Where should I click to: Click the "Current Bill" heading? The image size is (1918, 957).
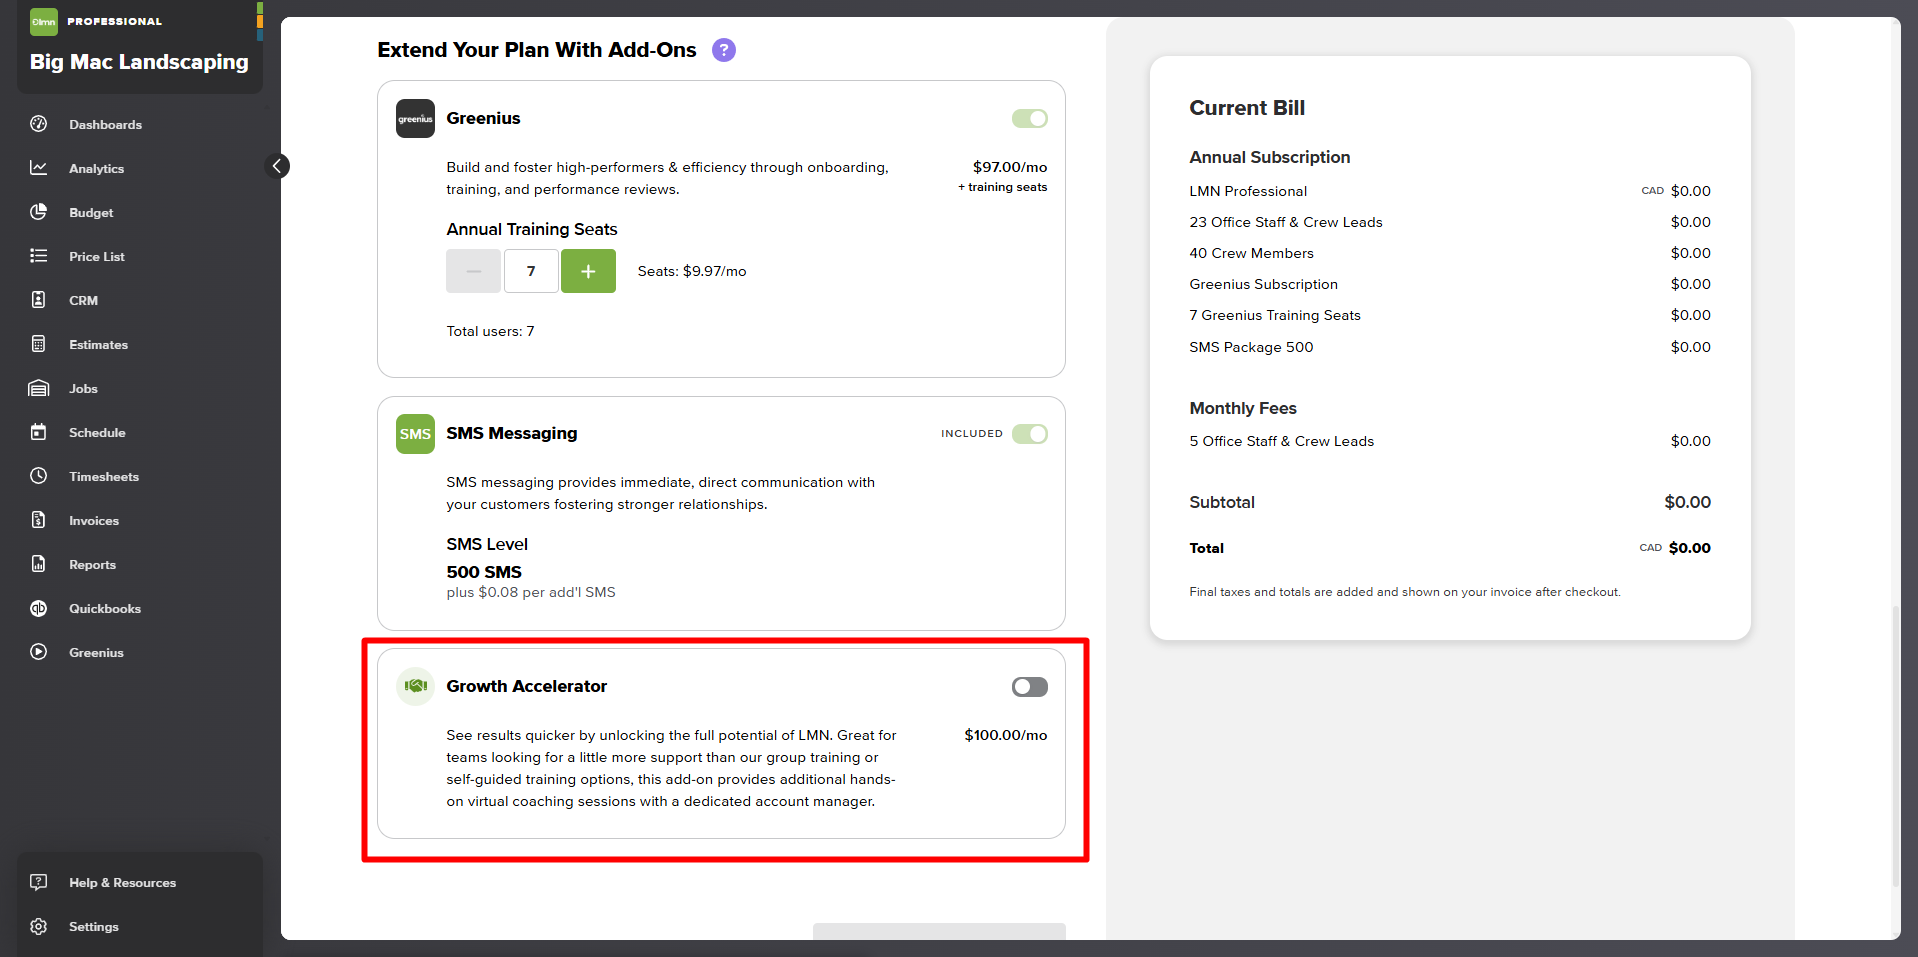(1247, 108)
